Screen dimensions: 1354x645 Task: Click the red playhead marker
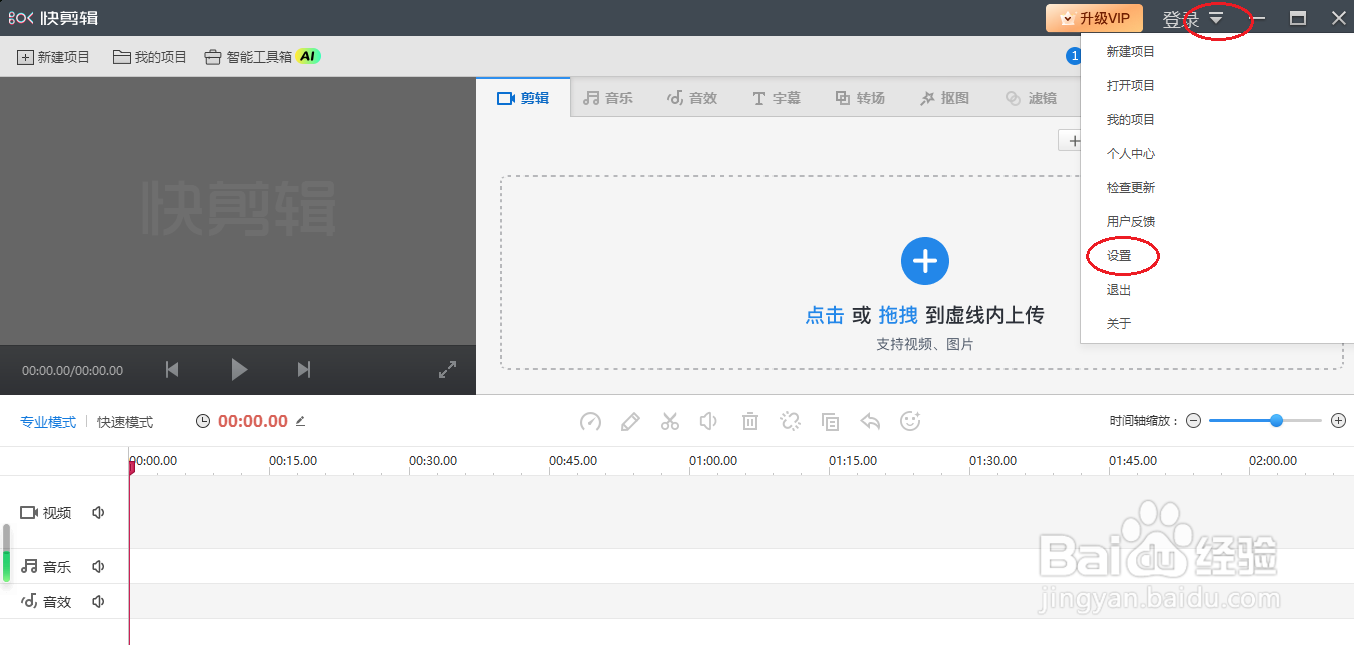coord(131,466)
